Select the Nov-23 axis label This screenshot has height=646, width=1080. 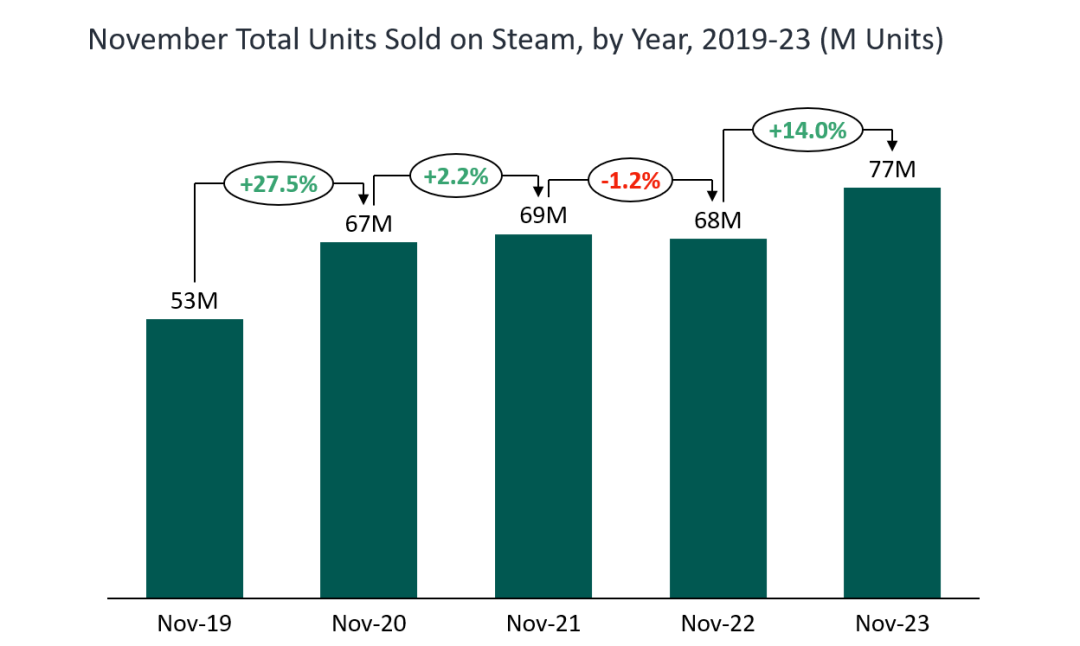coord(892,623)
